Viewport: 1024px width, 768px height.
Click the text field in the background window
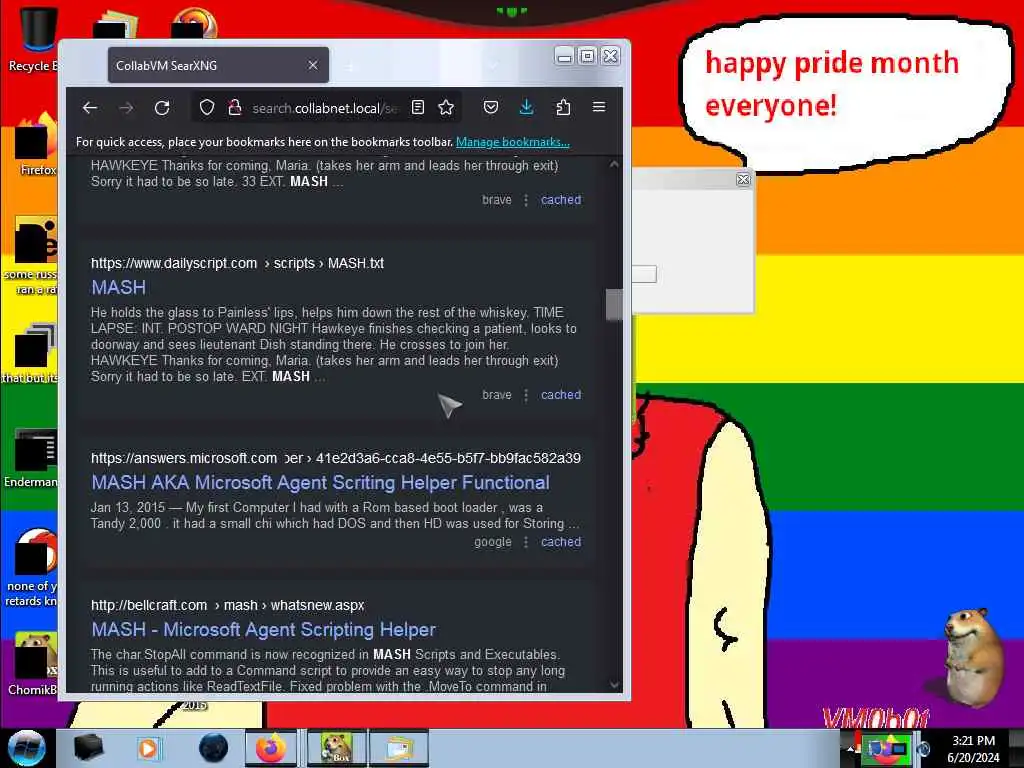coord(643,274)
